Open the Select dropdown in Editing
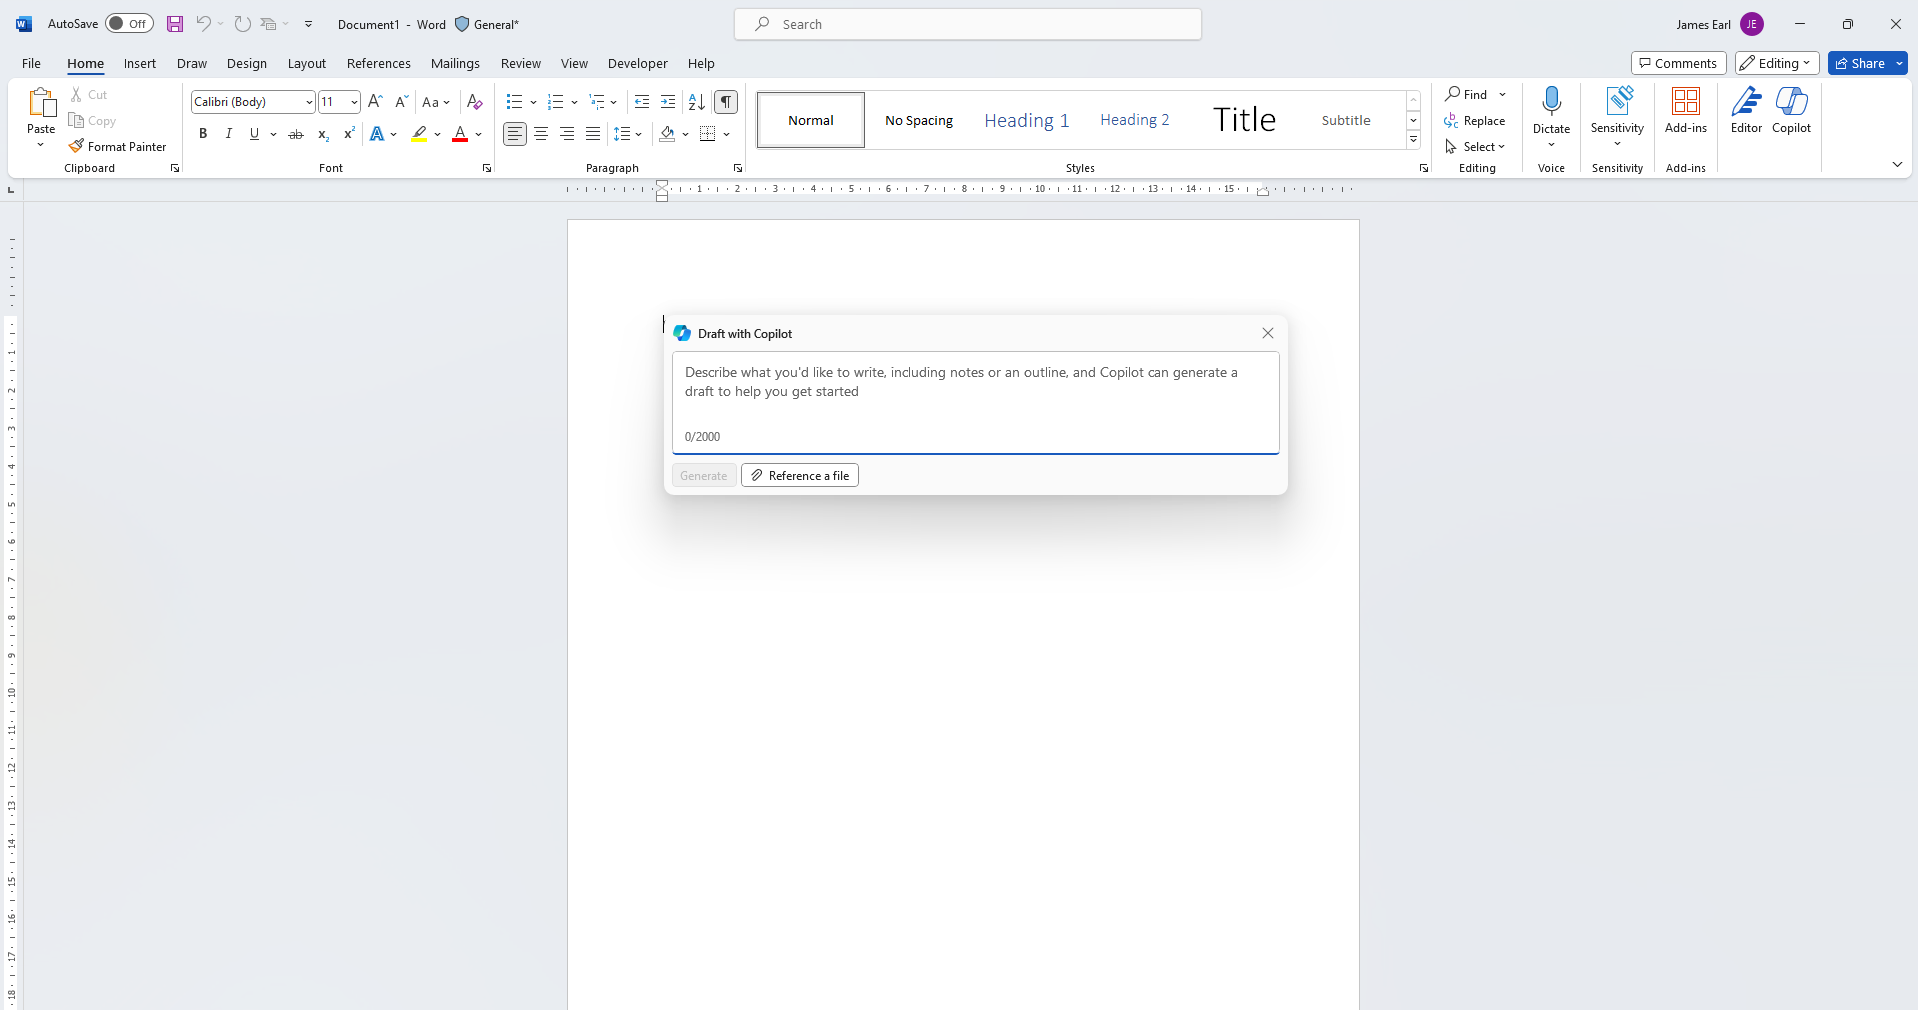Screen dimensions: 1918x1010 pyautogui.click(x=1475, y=146)
